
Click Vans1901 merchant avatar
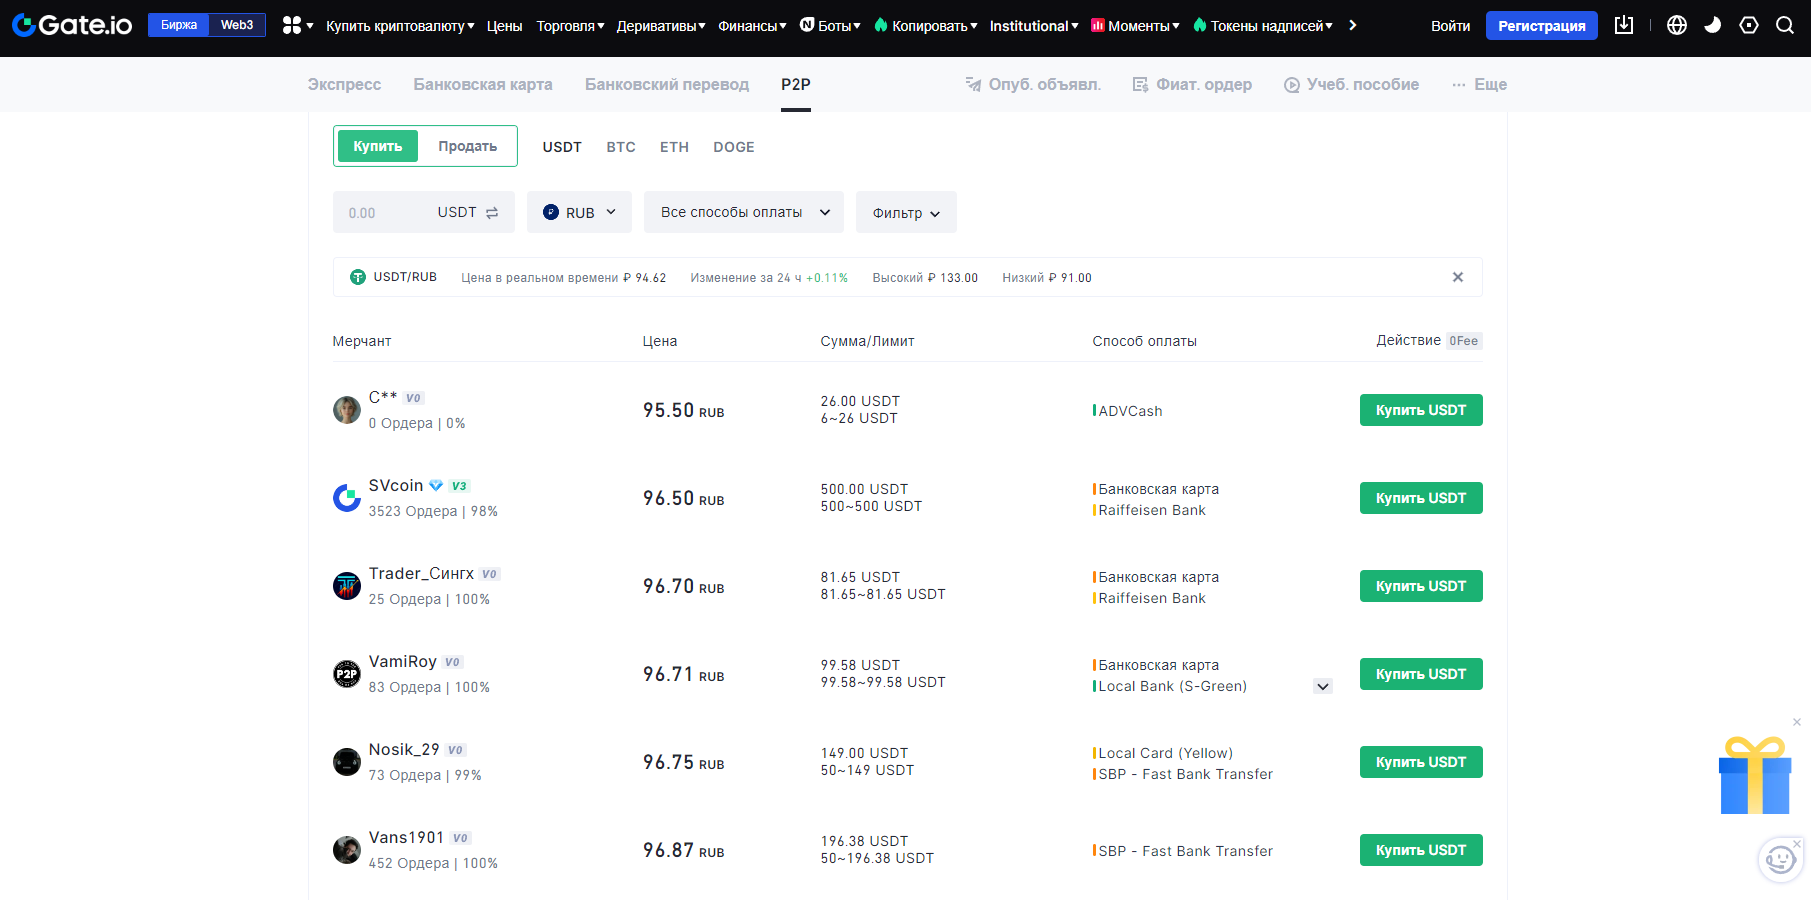click(x=347, y=850)
